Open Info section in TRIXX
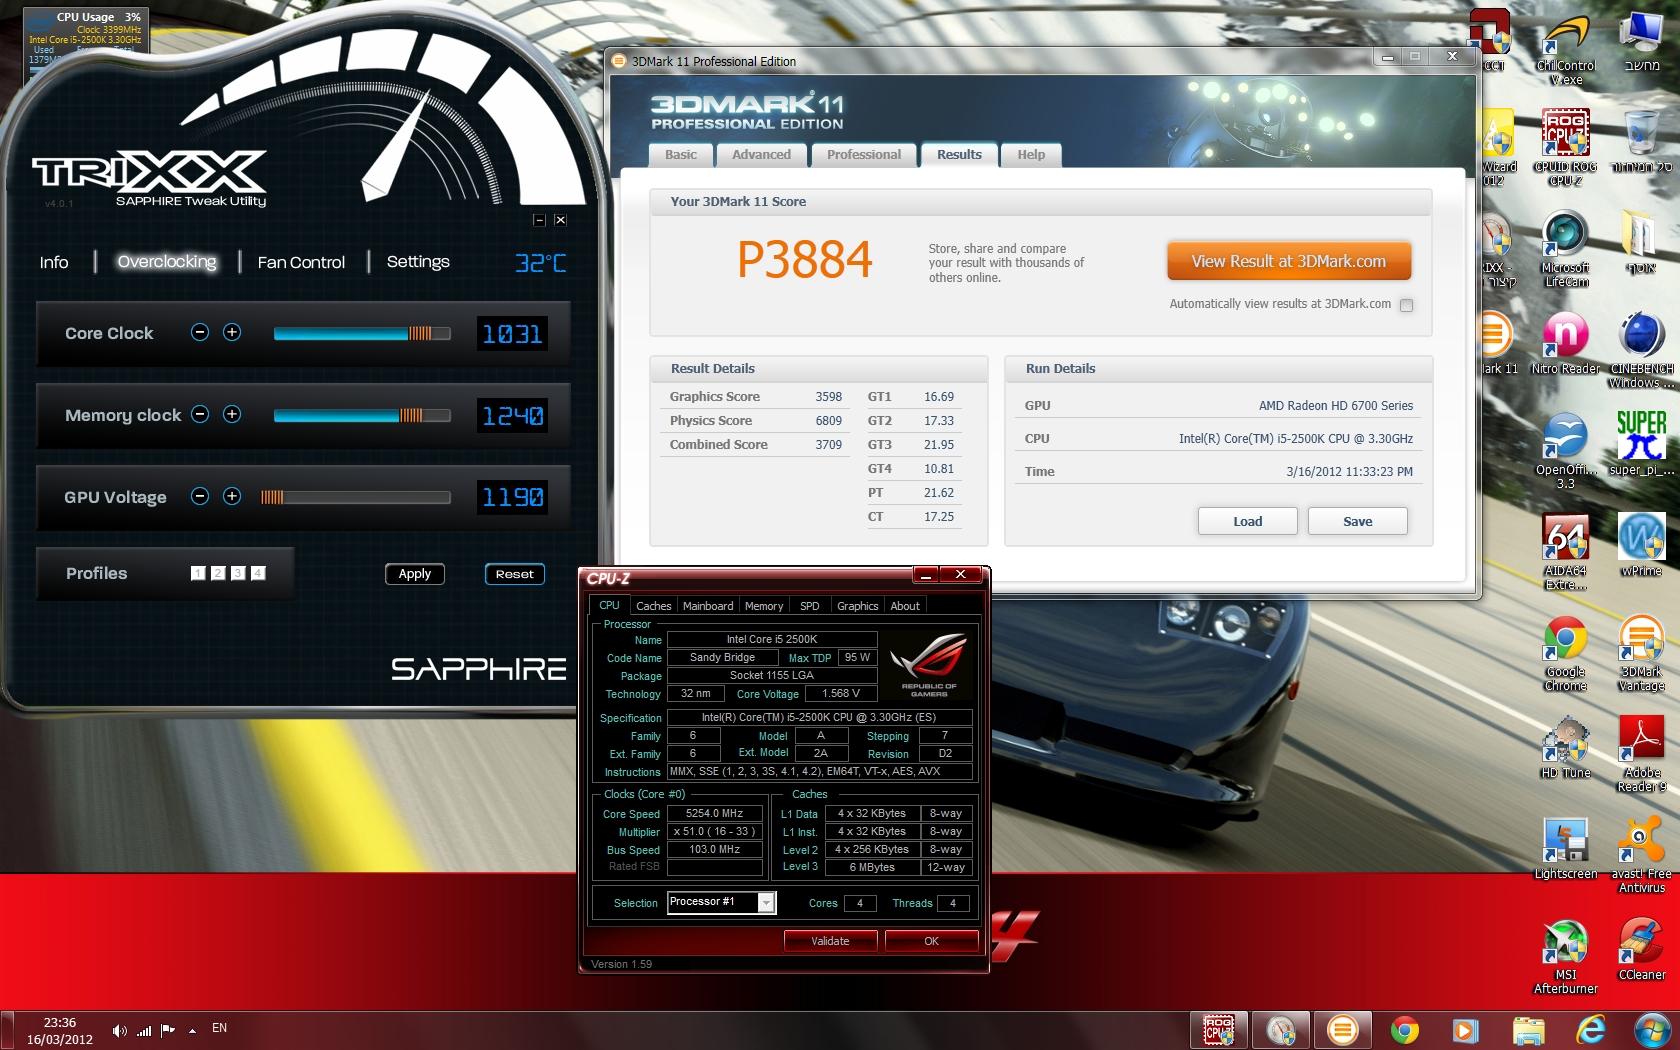 point(54,262)
